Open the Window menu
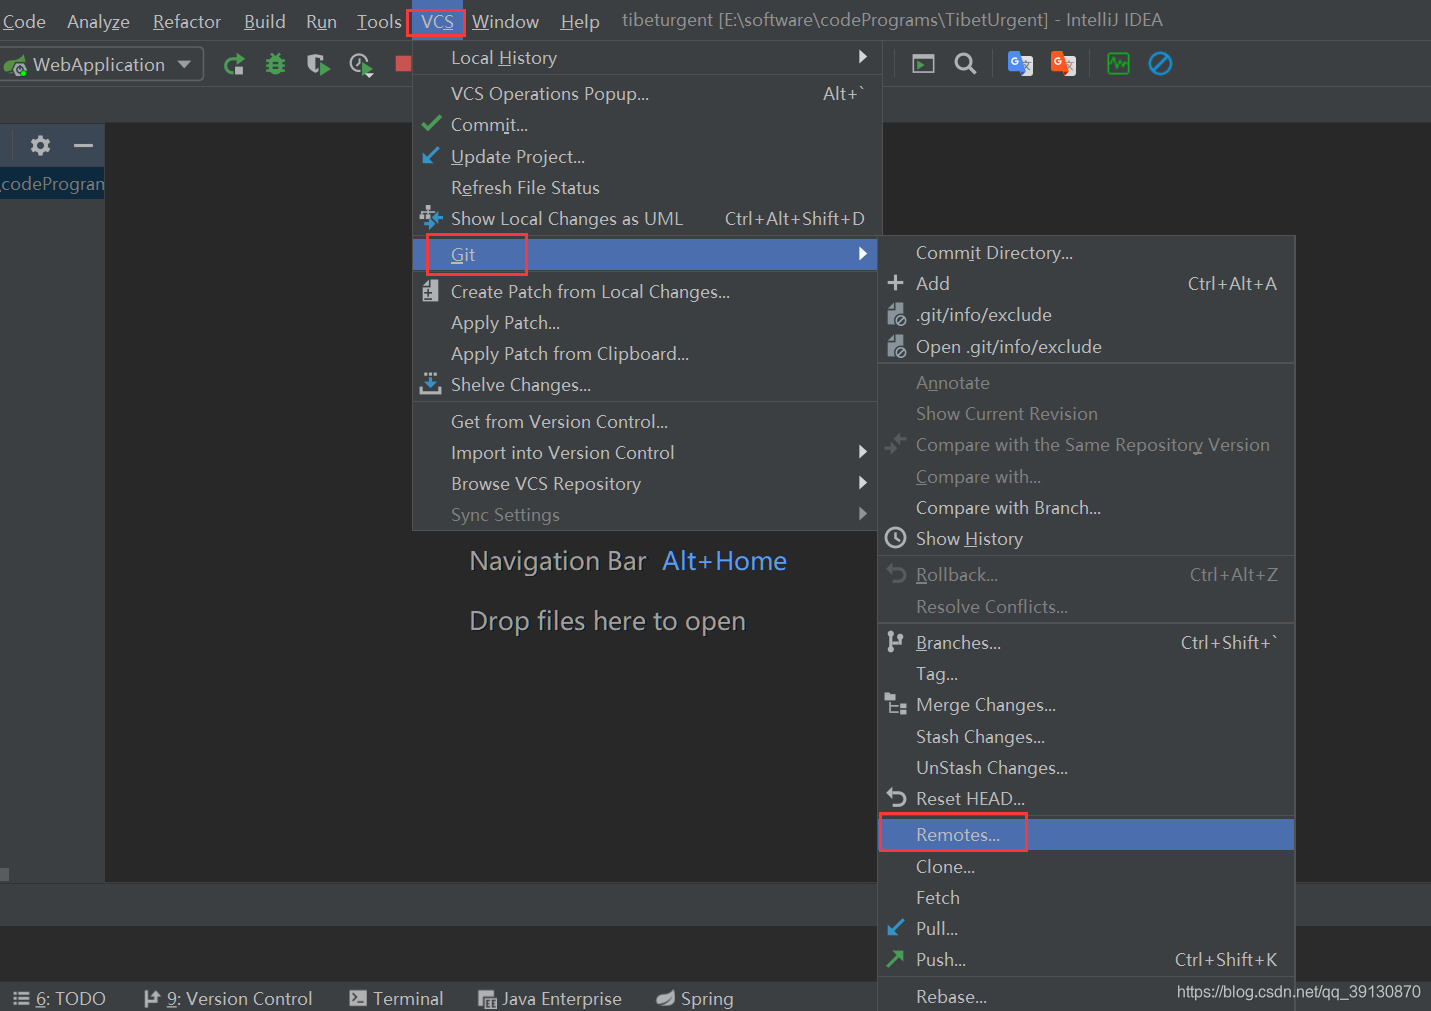Image resolution: width=1431 pixels, height=1011 pixels. point(505,21)
